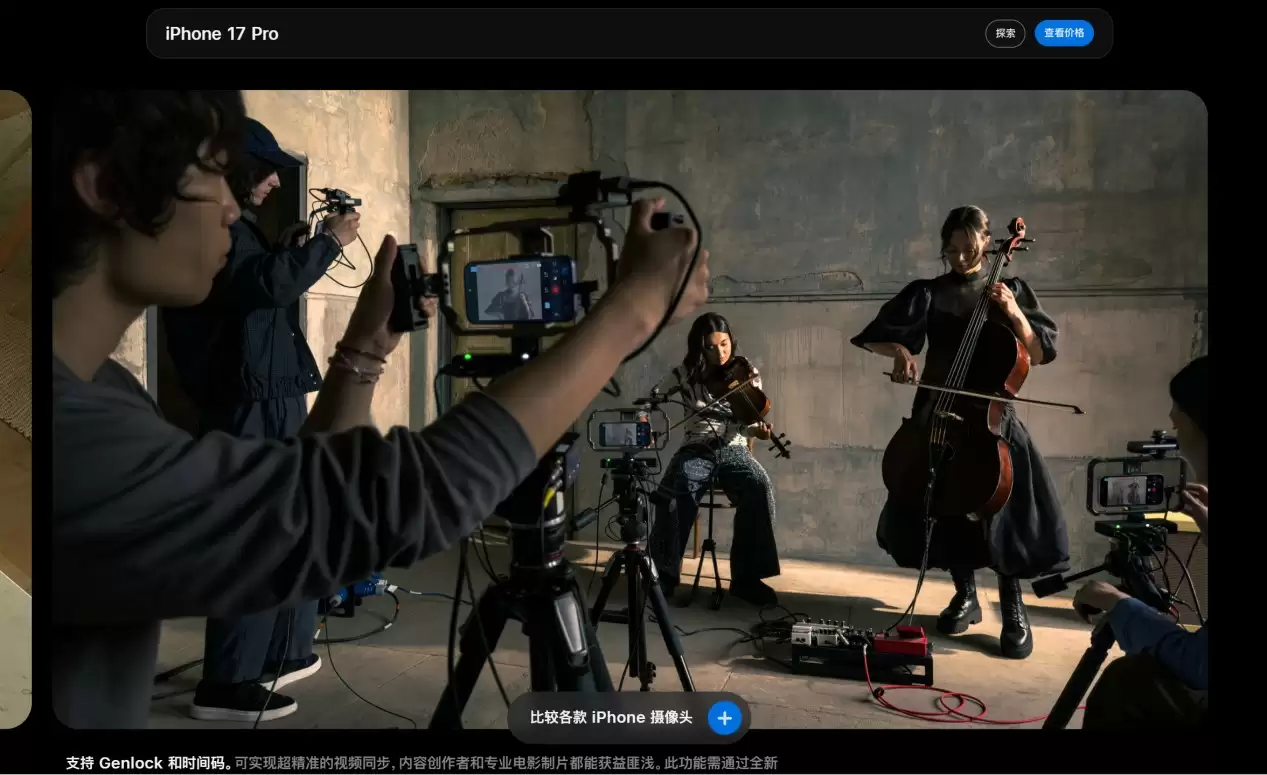Click the gray caption description text
Screen dimensions: 1267x775
pyautogui.click(x=505, y=763)
